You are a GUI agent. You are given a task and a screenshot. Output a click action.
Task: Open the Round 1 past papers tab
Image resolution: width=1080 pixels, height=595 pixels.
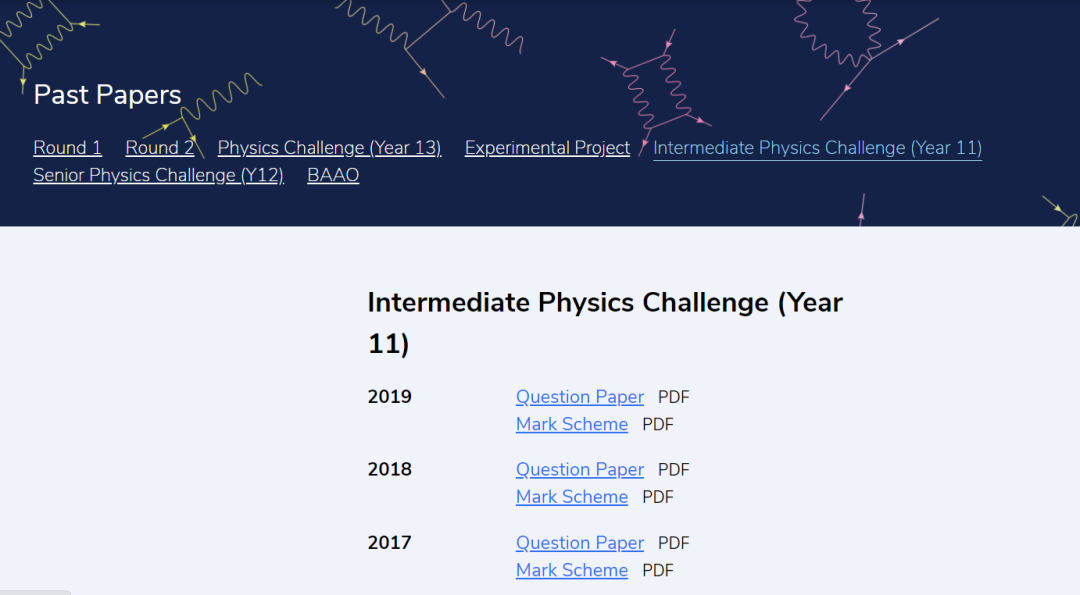tap(67, 148)
